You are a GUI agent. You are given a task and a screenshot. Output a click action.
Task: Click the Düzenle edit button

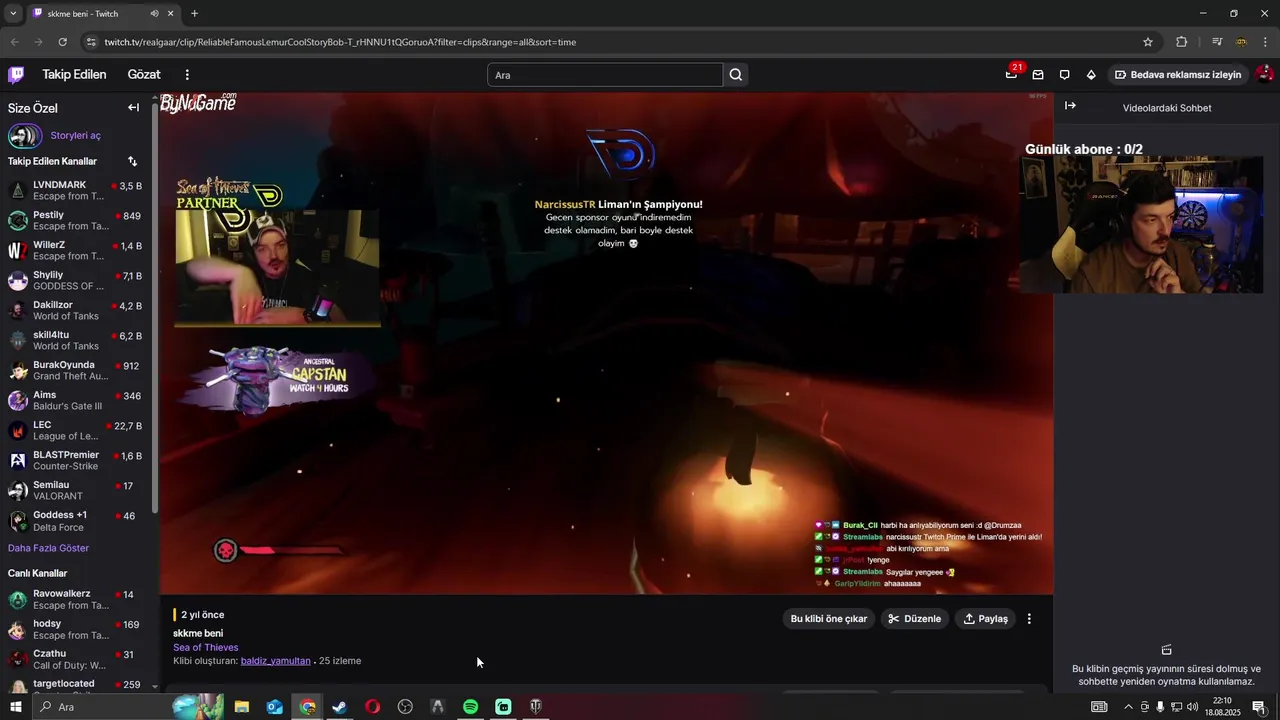coord(915,619)
